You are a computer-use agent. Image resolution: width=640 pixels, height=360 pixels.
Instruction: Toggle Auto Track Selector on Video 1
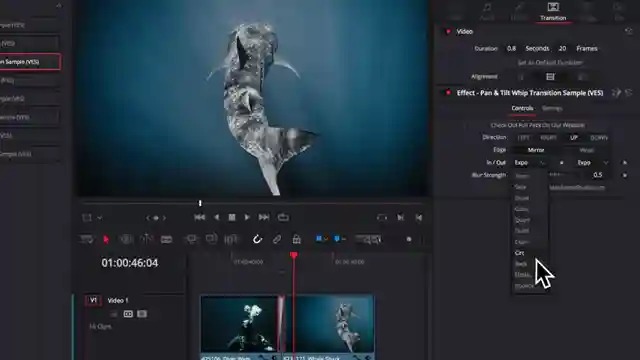tap(128, 314)
